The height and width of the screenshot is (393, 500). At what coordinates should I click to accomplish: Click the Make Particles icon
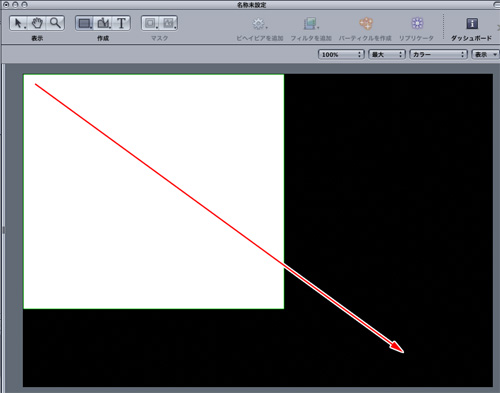366,23
